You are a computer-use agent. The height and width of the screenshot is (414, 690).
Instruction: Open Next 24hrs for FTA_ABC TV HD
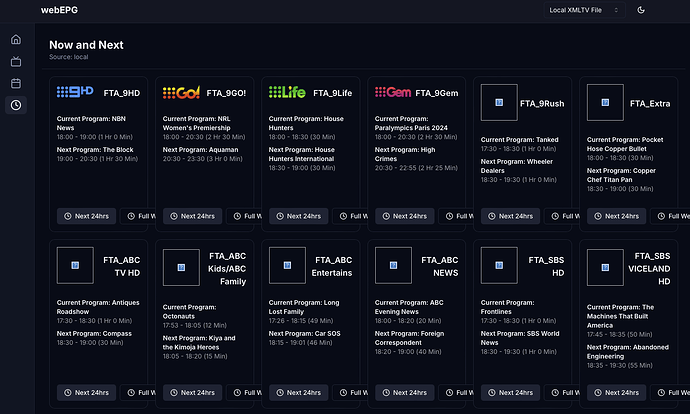(x=86, y=392)
